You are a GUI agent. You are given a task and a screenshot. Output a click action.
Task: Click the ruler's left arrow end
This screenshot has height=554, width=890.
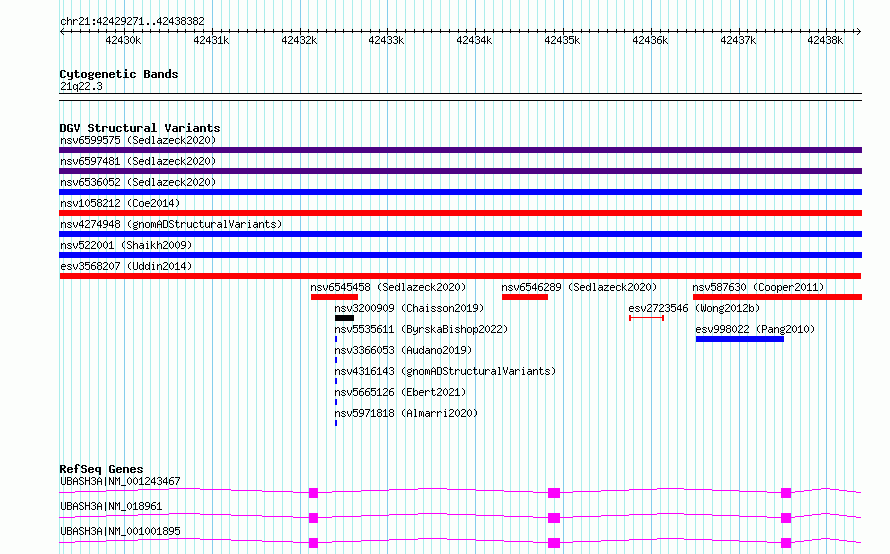click(x=62, y=32)
